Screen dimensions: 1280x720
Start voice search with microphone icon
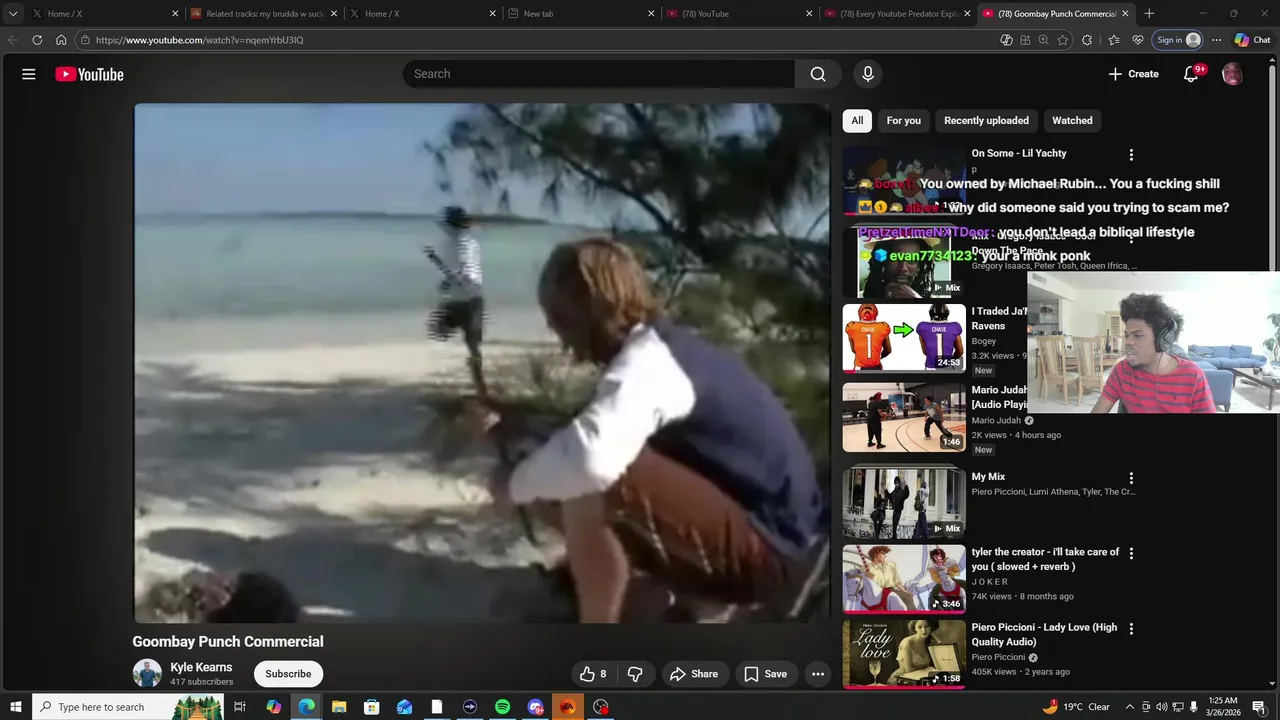868,74
